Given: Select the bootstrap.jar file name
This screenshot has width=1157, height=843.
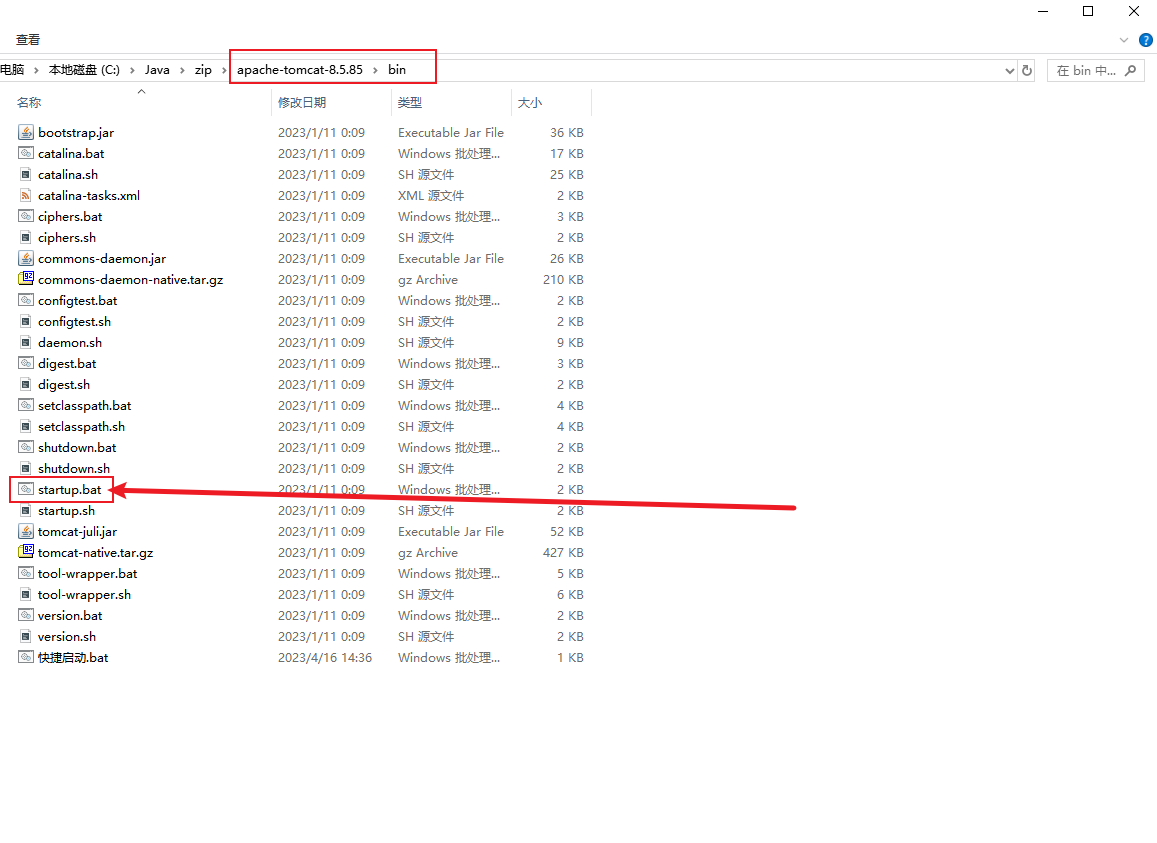Looking at the screenshot, I should point(76,133).
